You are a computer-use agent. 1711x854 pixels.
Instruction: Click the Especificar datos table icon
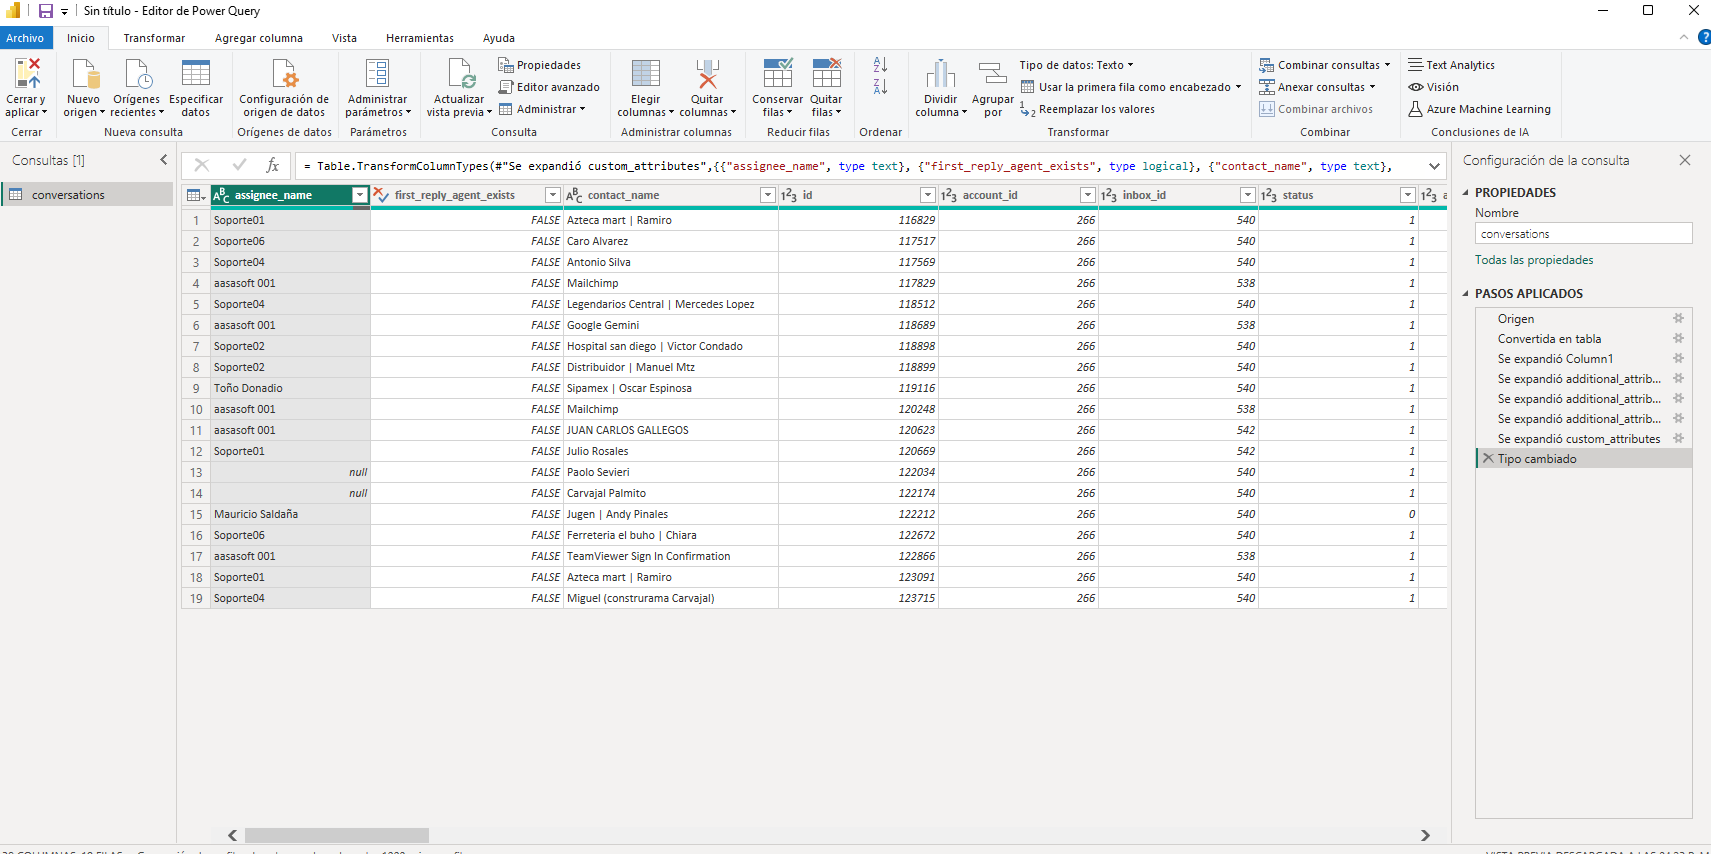coord(196,74)
